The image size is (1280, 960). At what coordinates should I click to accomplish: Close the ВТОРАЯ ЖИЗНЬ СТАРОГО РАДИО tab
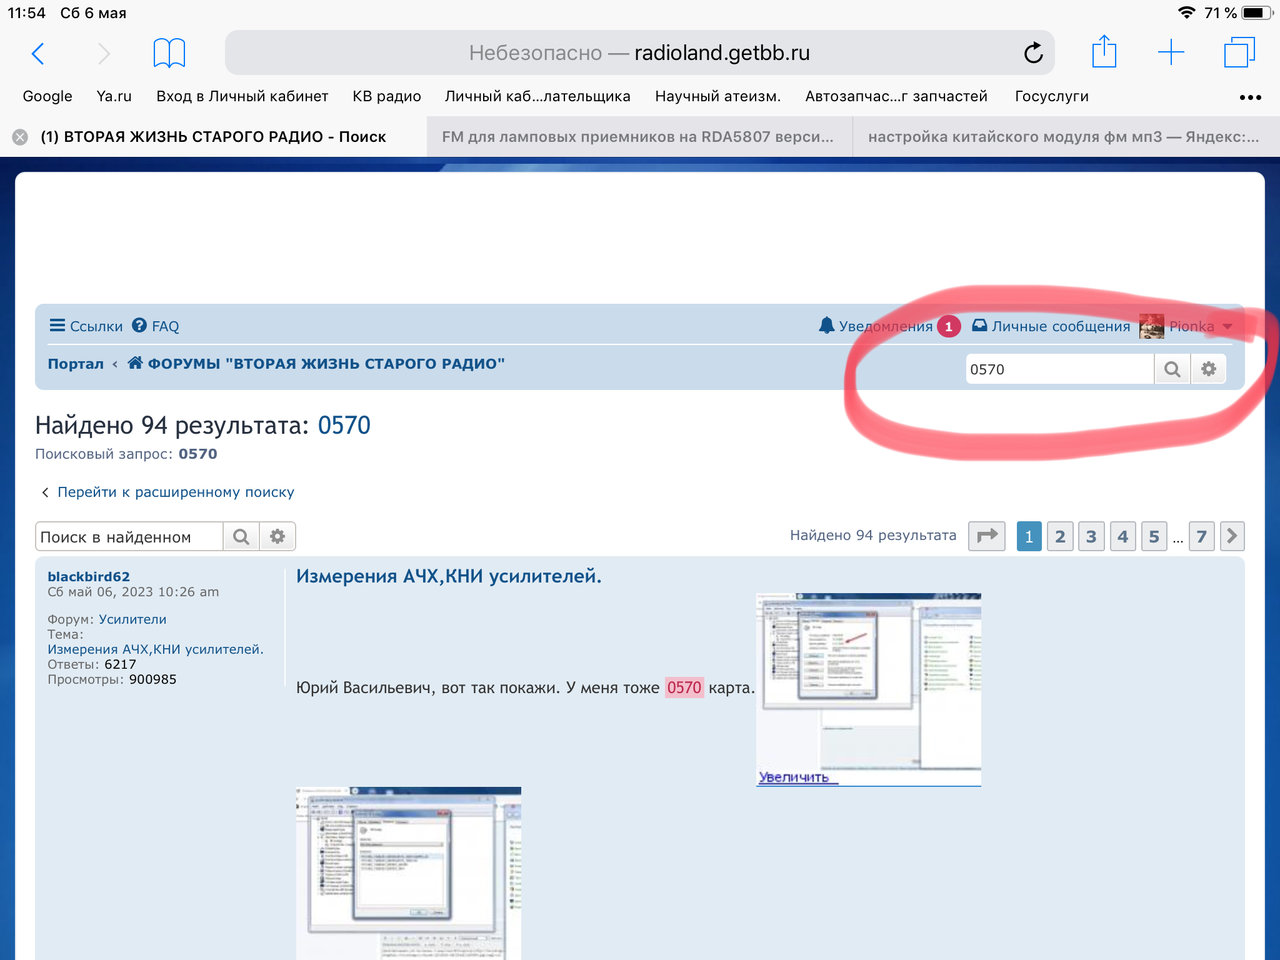tap(20, 137)
